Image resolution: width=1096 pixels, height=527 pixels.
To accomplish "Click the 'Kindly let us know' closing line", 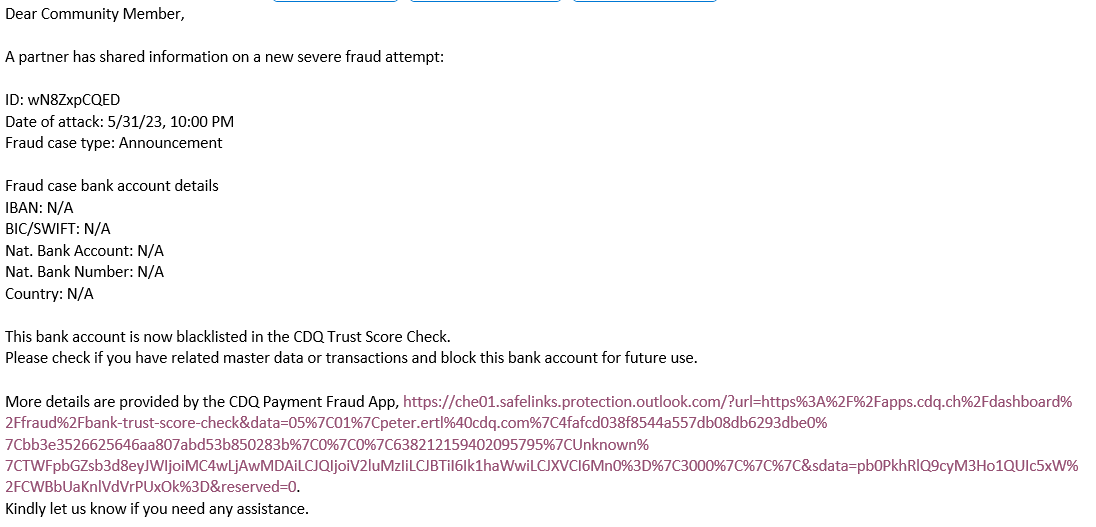I will pyautogui.click(x=157, y=509).
